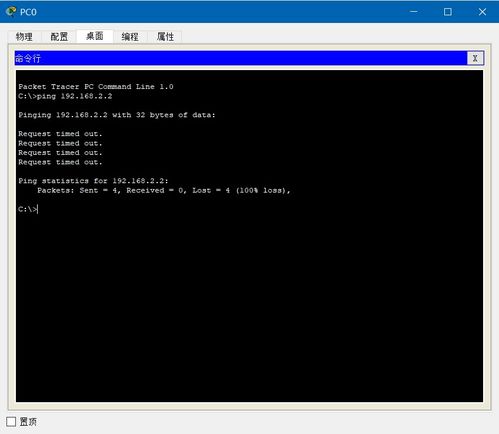This screenshot has width=499, height=434.
Task: Click the 'Ping statistics for 192.168.2.2' line
Action: [x=93, y=181]
